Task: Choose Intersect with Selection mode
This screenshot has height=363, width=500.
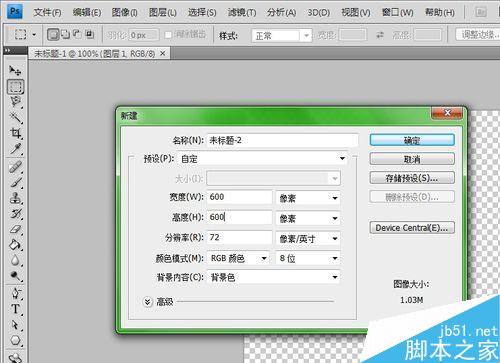Action: tap(89, 34)
